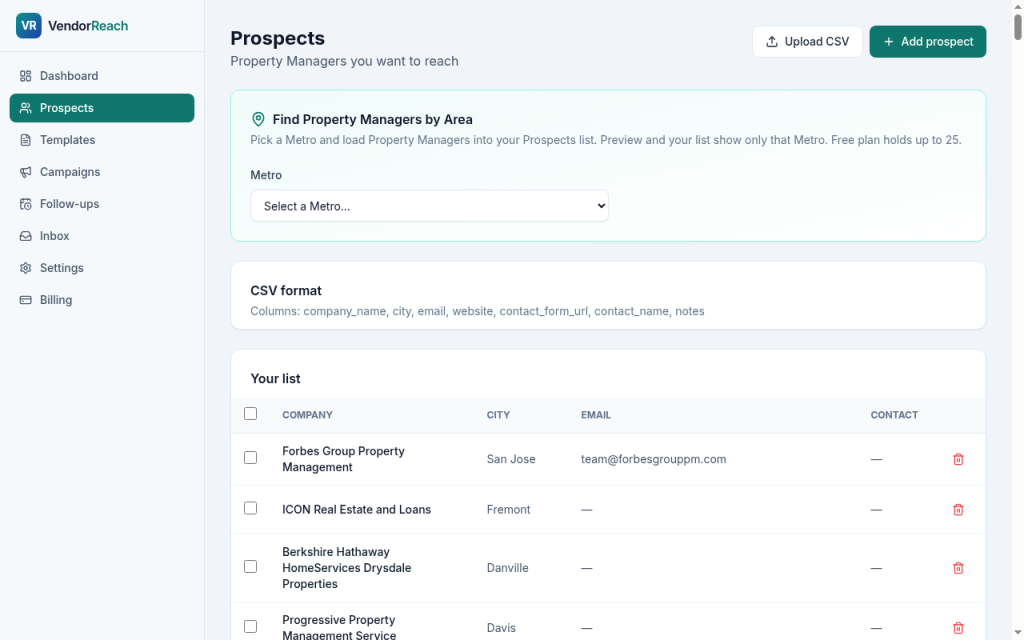Click the Inbox tray icon
The height and width of the screenshot is (640, 1024).
[x=25, y=236]
